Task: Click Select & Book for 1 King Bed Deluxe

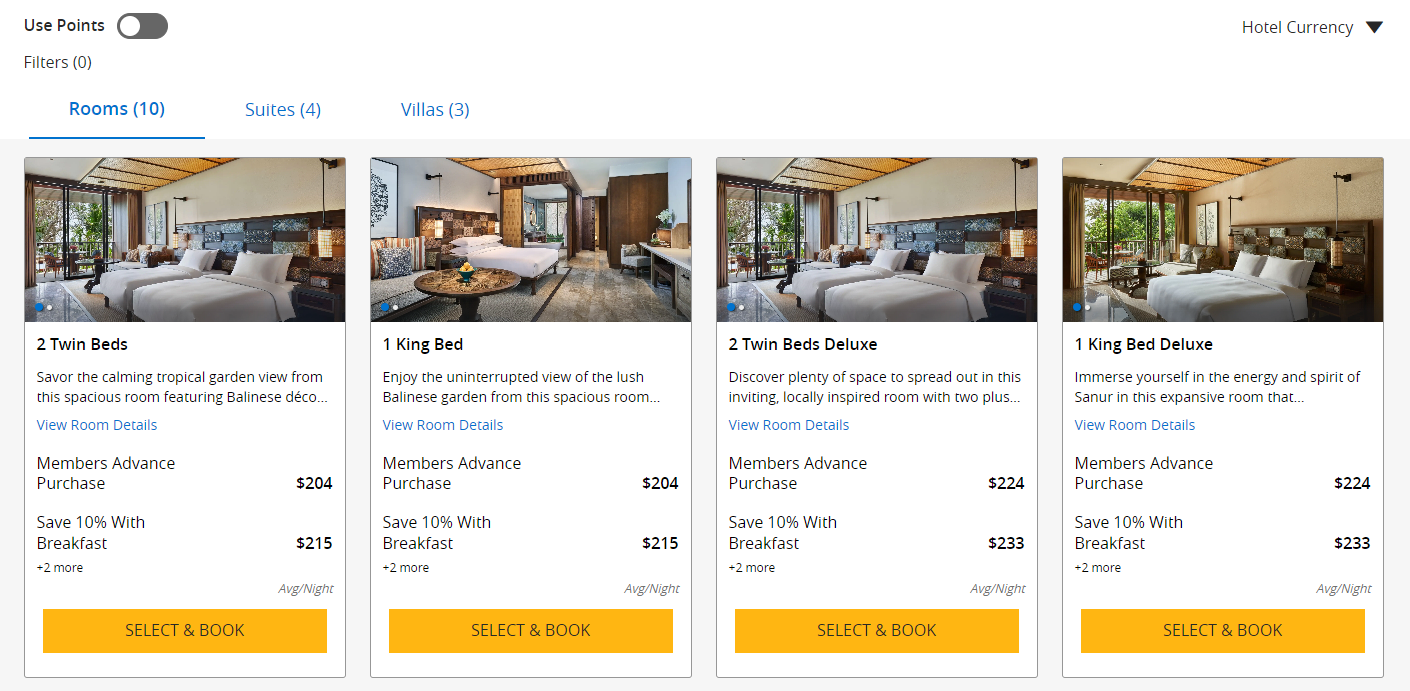Action: click(x=1222, y=630)
